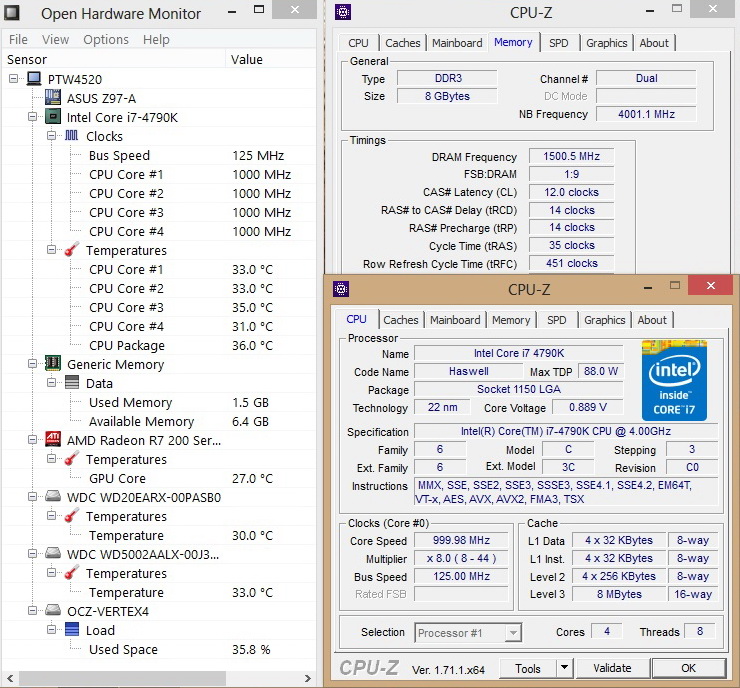This screenshot has width=740, height=688.
Task: Click the scrollbar right arrow in Hardware Monitor
Action: click(x=308, y=678)
